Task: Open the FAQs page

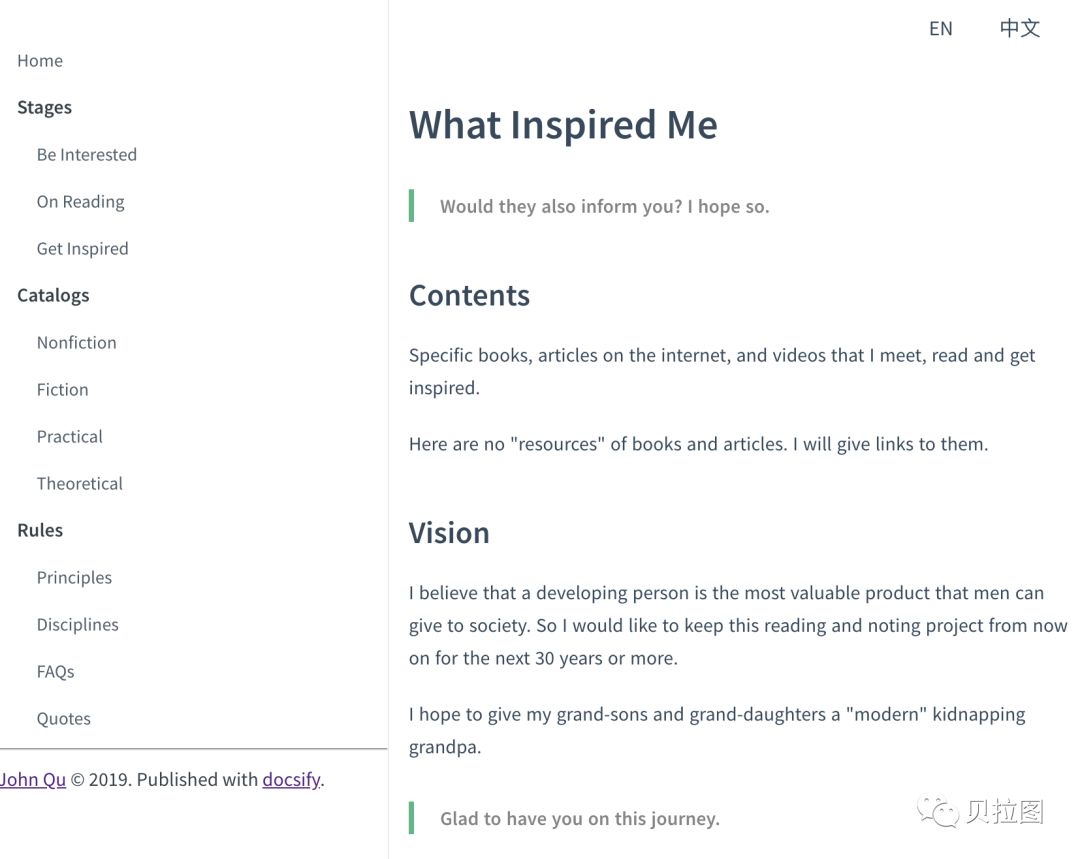Action: [x=56, y=672]
